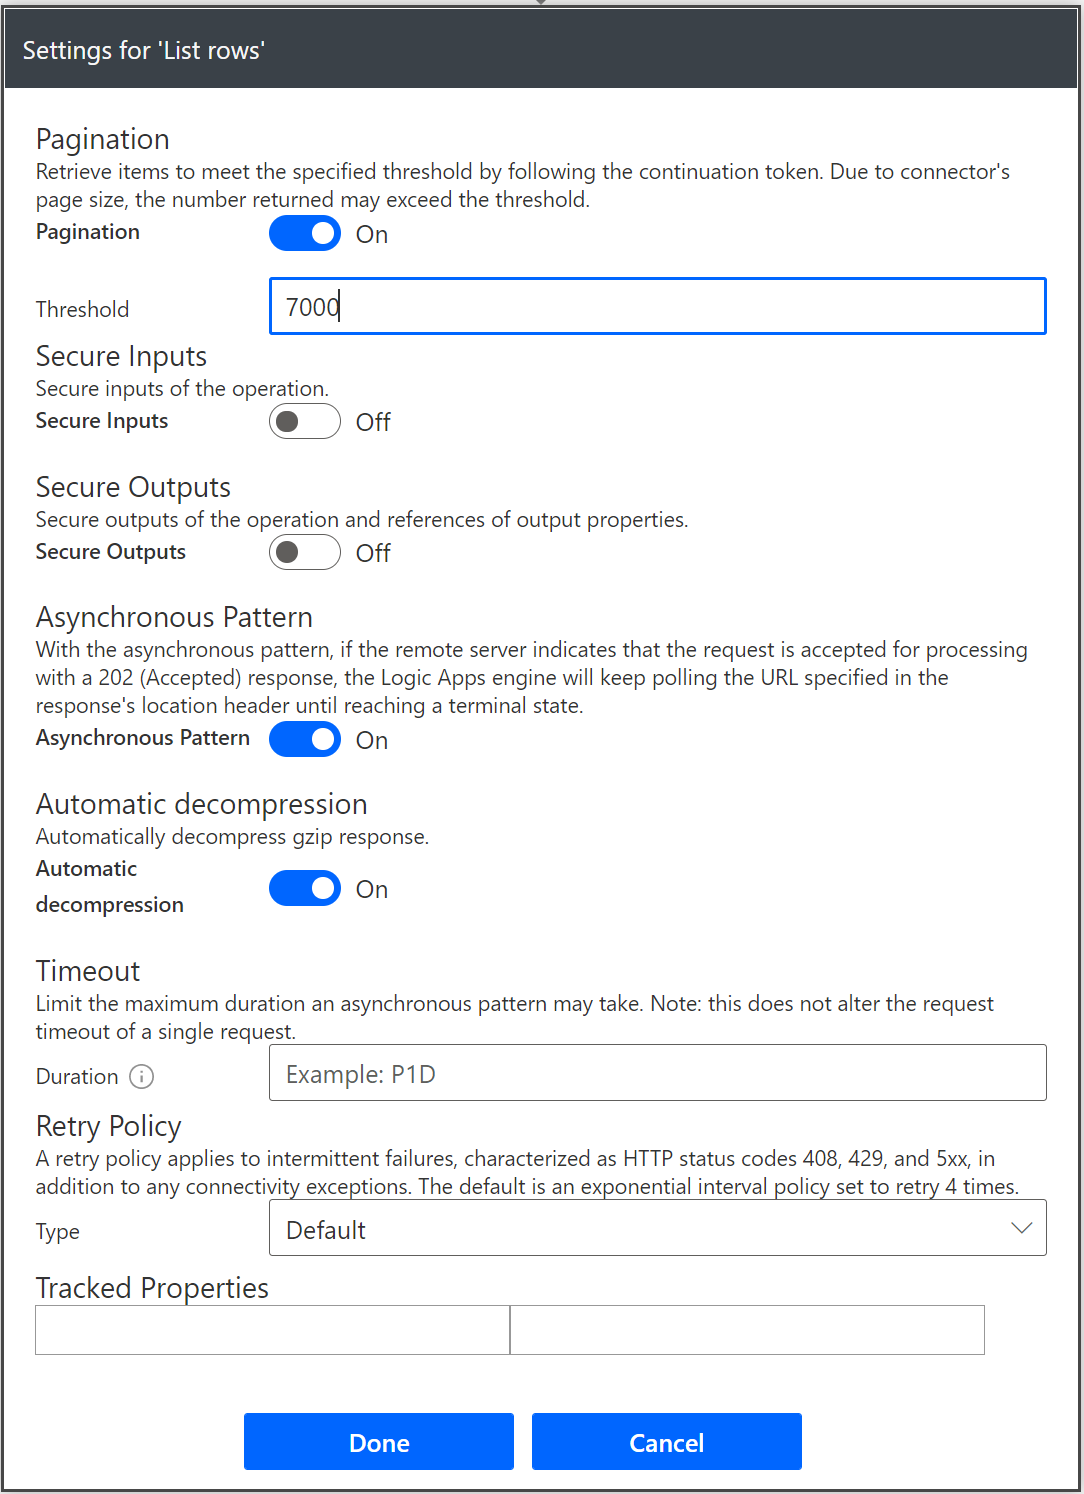Screen dimensions: 1084x1494
Task: Enable the Secure Inputs toggle
Action: coord(305,422)
